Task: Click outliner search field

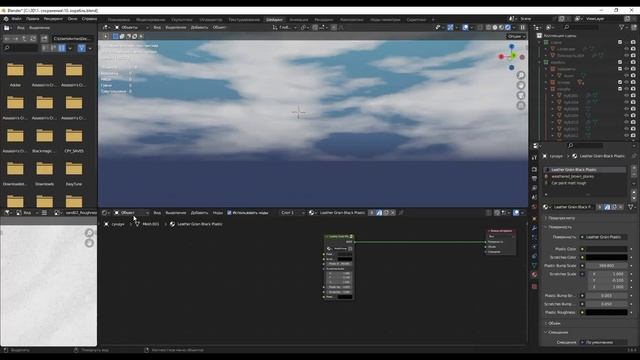Action: tap(582, 27)
